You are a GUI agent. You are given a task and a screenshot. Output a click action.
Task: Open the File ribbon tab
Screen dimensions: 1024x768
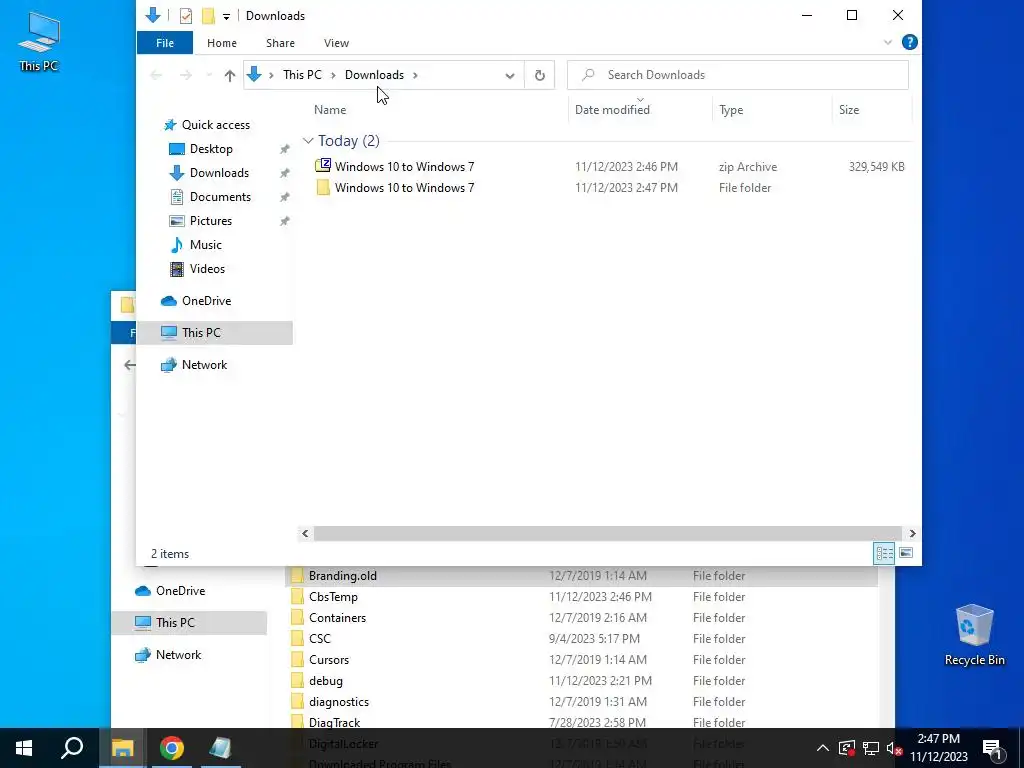coord(165,43)
